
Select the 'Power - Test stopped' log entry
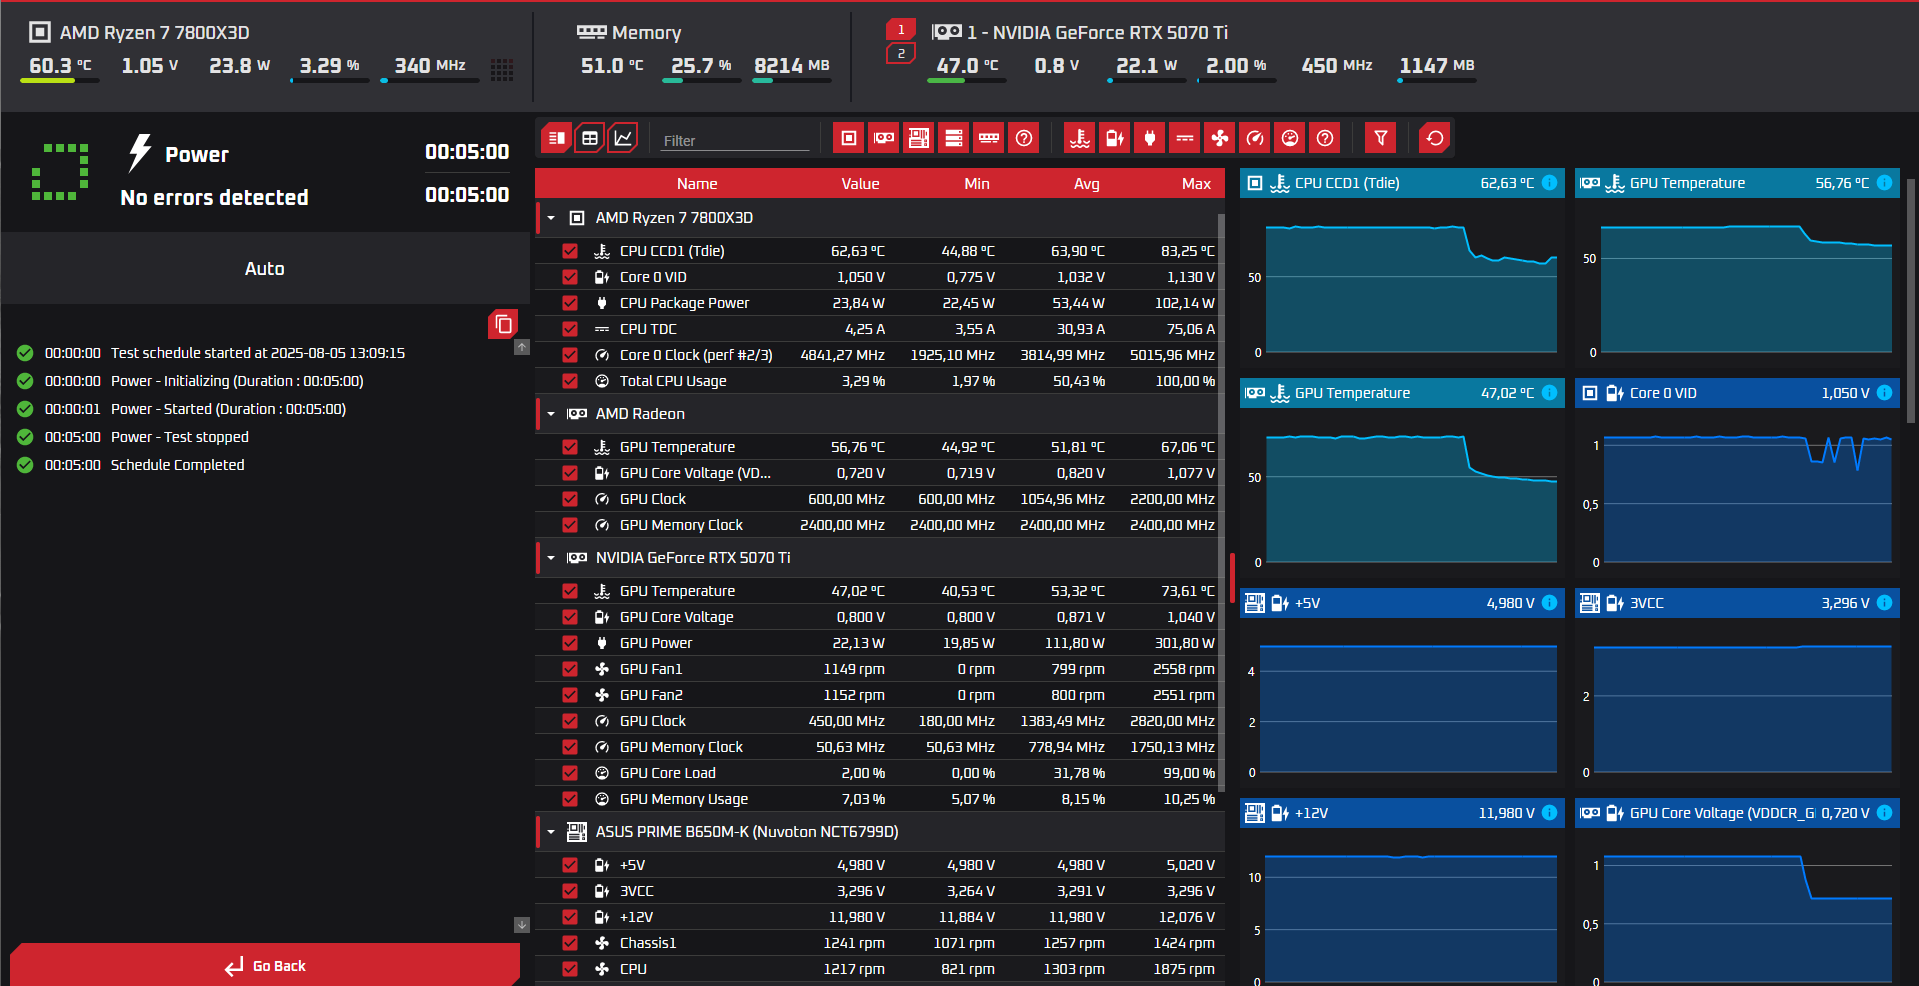180,437
